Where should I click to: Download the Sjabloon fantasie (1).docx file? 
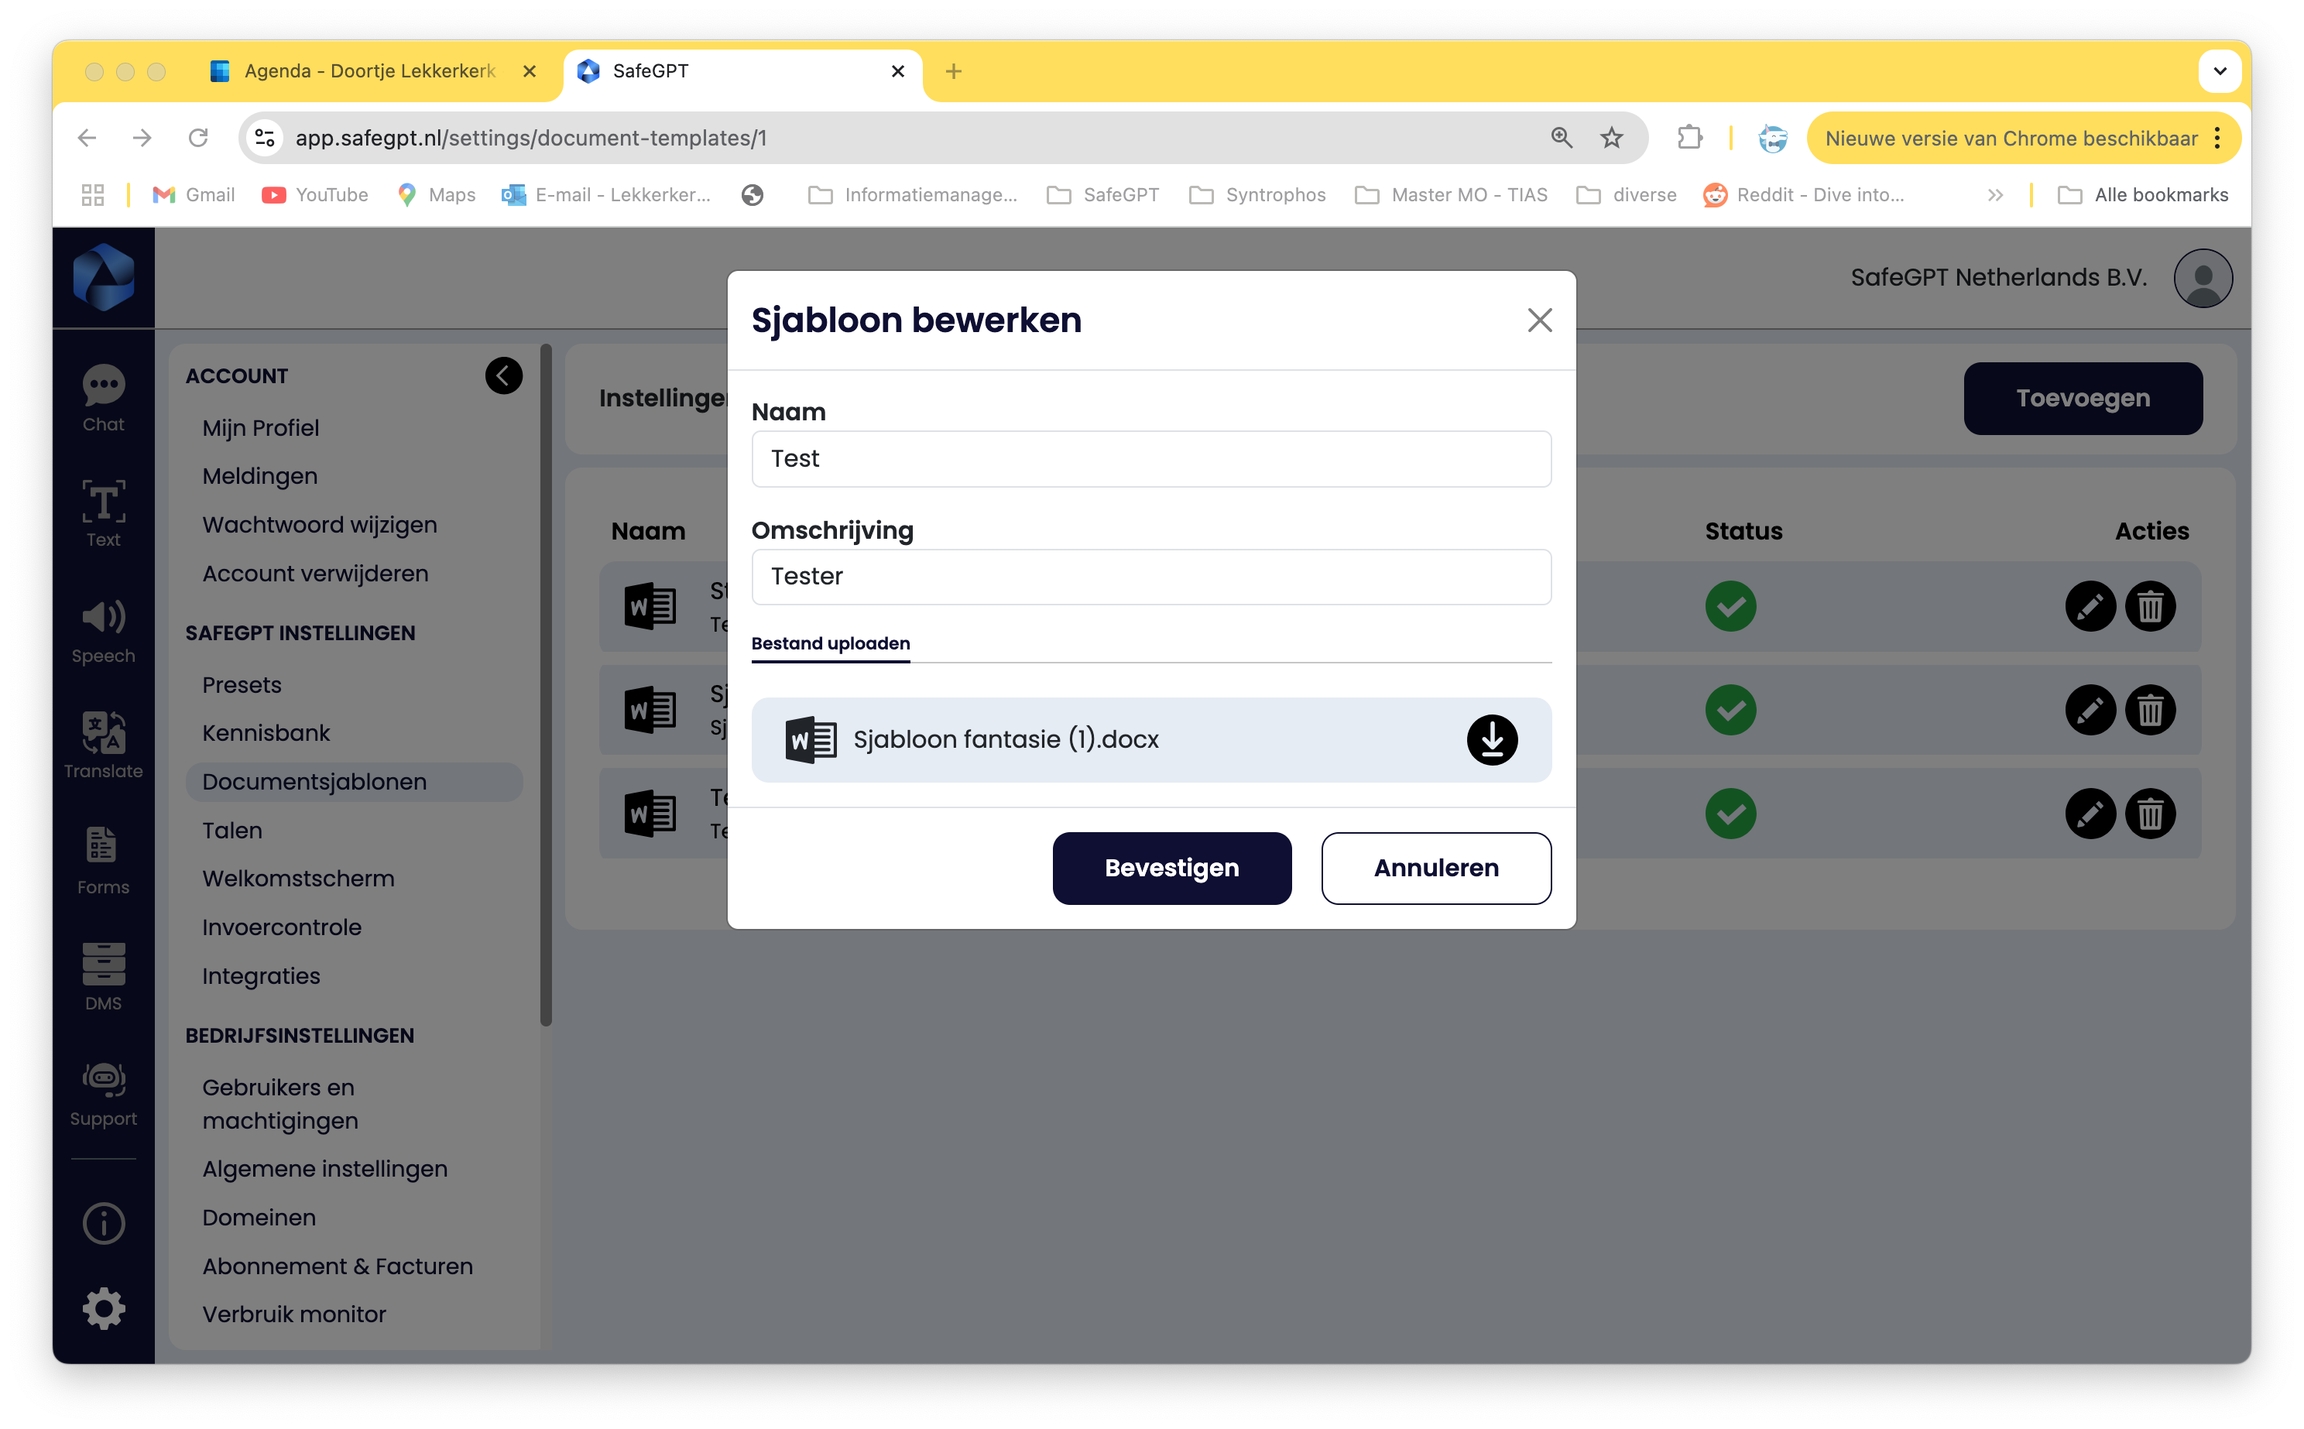point(1491,740)
